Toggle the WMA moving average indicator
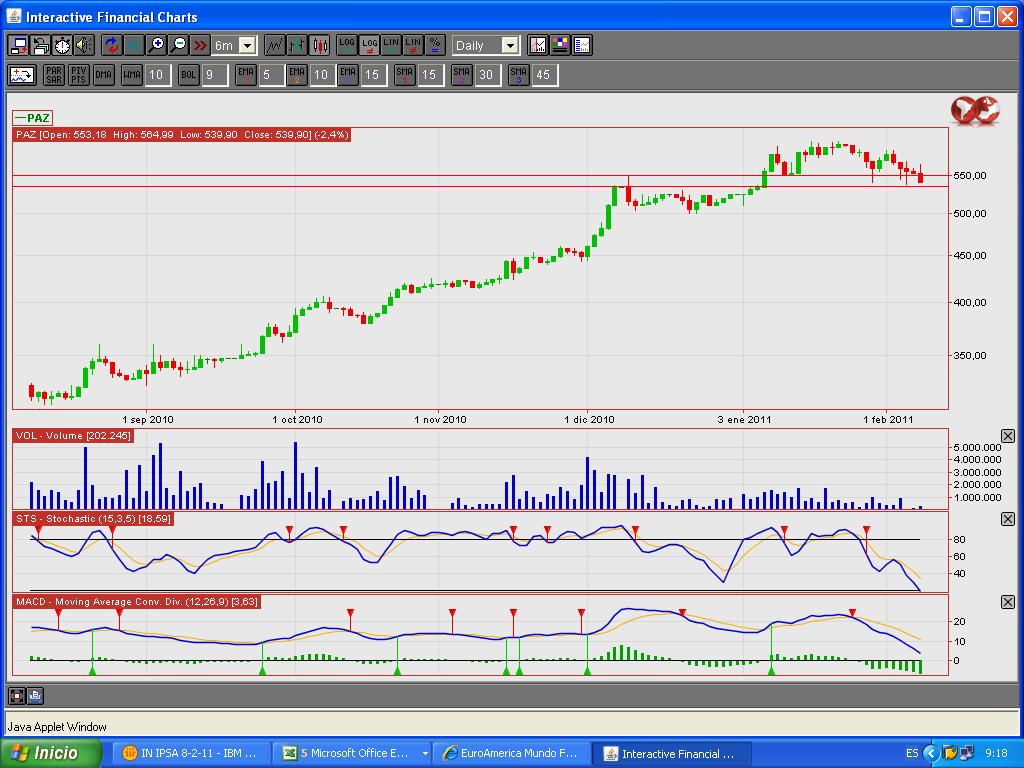 coord(131,75)
